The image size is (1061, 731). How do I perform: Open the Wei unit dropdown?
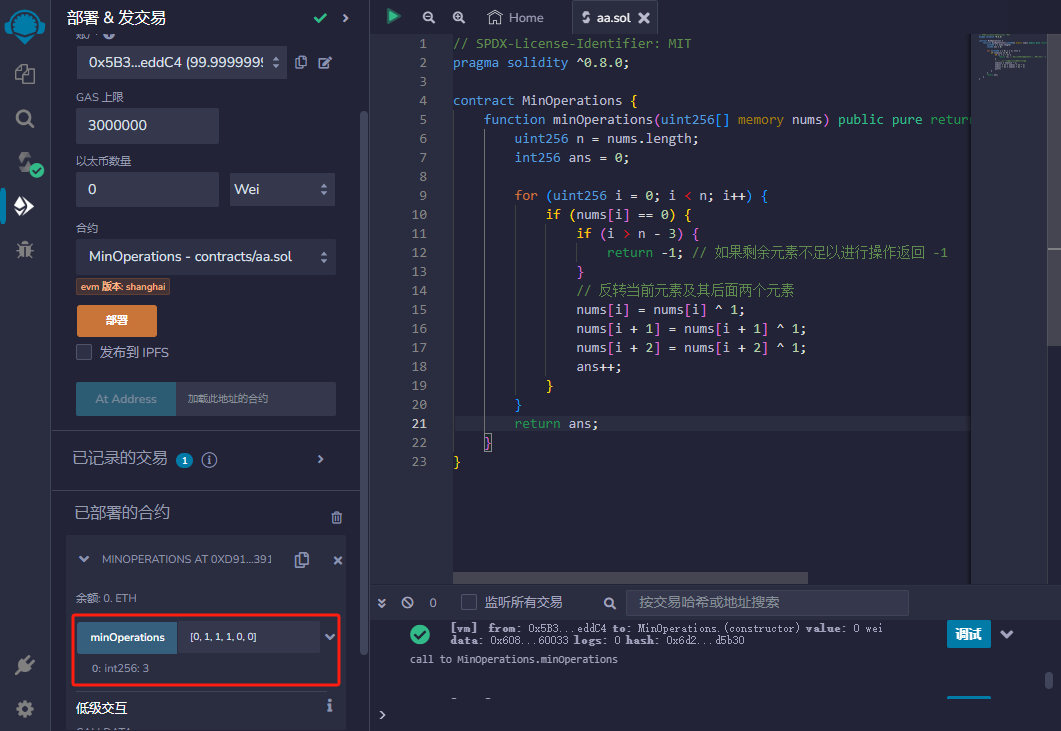[282, 190]
